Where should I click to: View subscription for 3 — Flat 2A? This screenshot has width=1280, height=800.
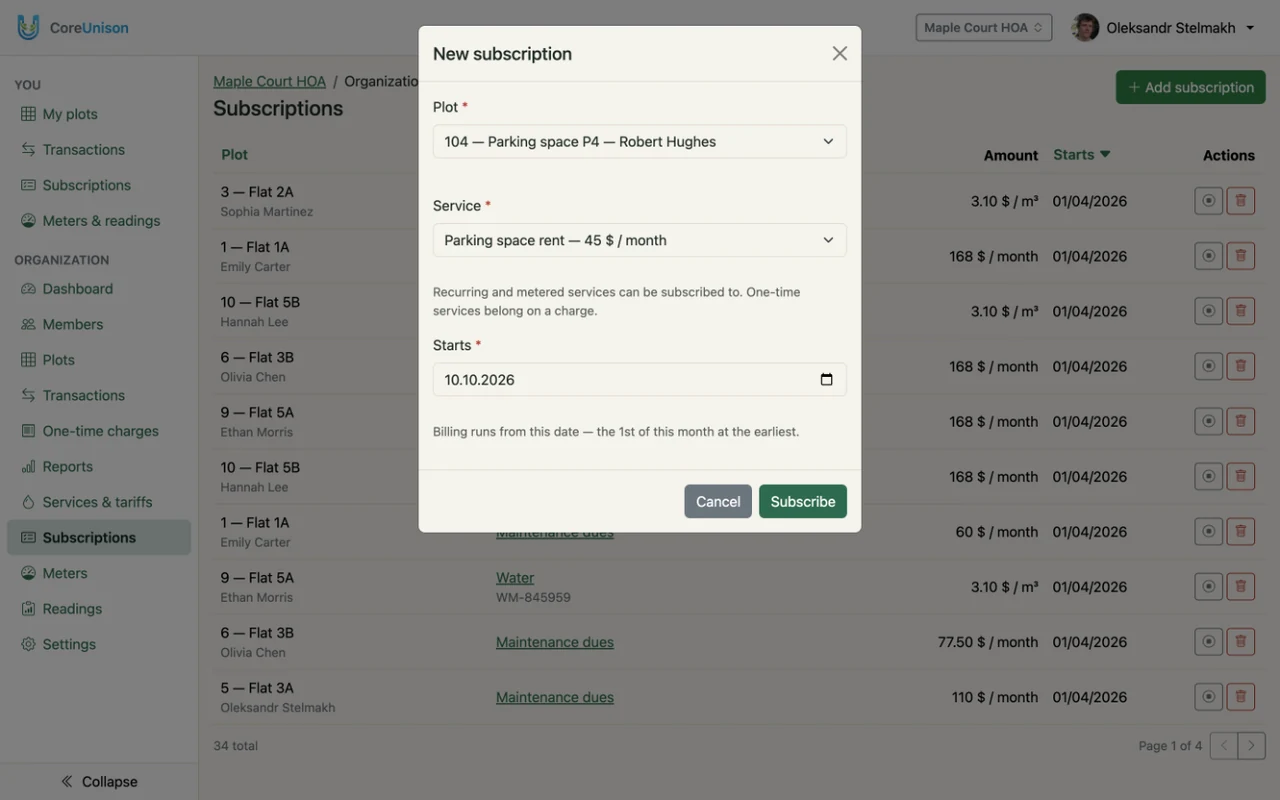1209,201
